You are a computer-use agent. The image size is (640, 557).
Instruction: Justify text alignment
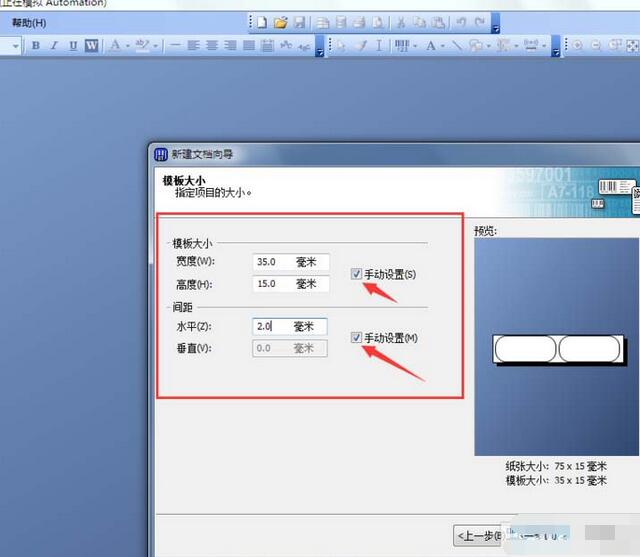[x=249, y=45]
